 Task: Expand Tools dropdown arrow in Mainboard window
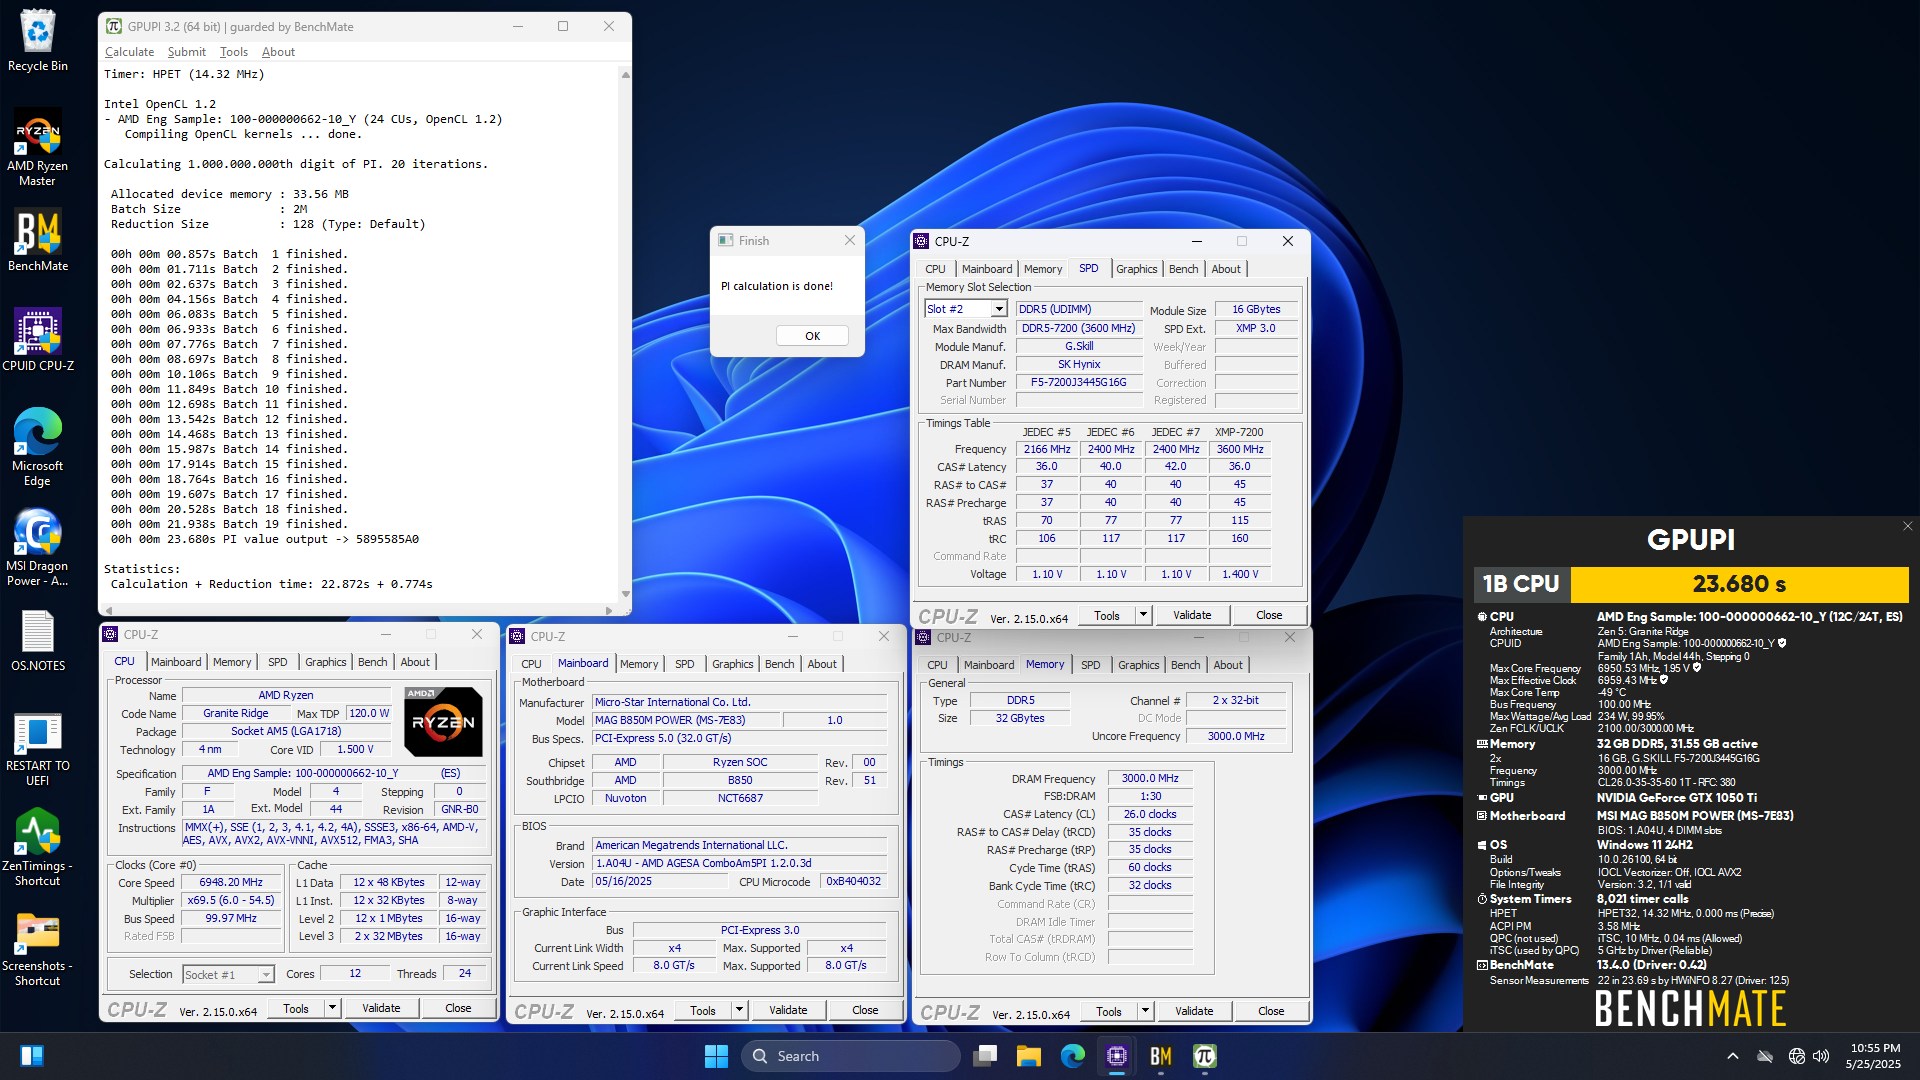pos(739,1010)
